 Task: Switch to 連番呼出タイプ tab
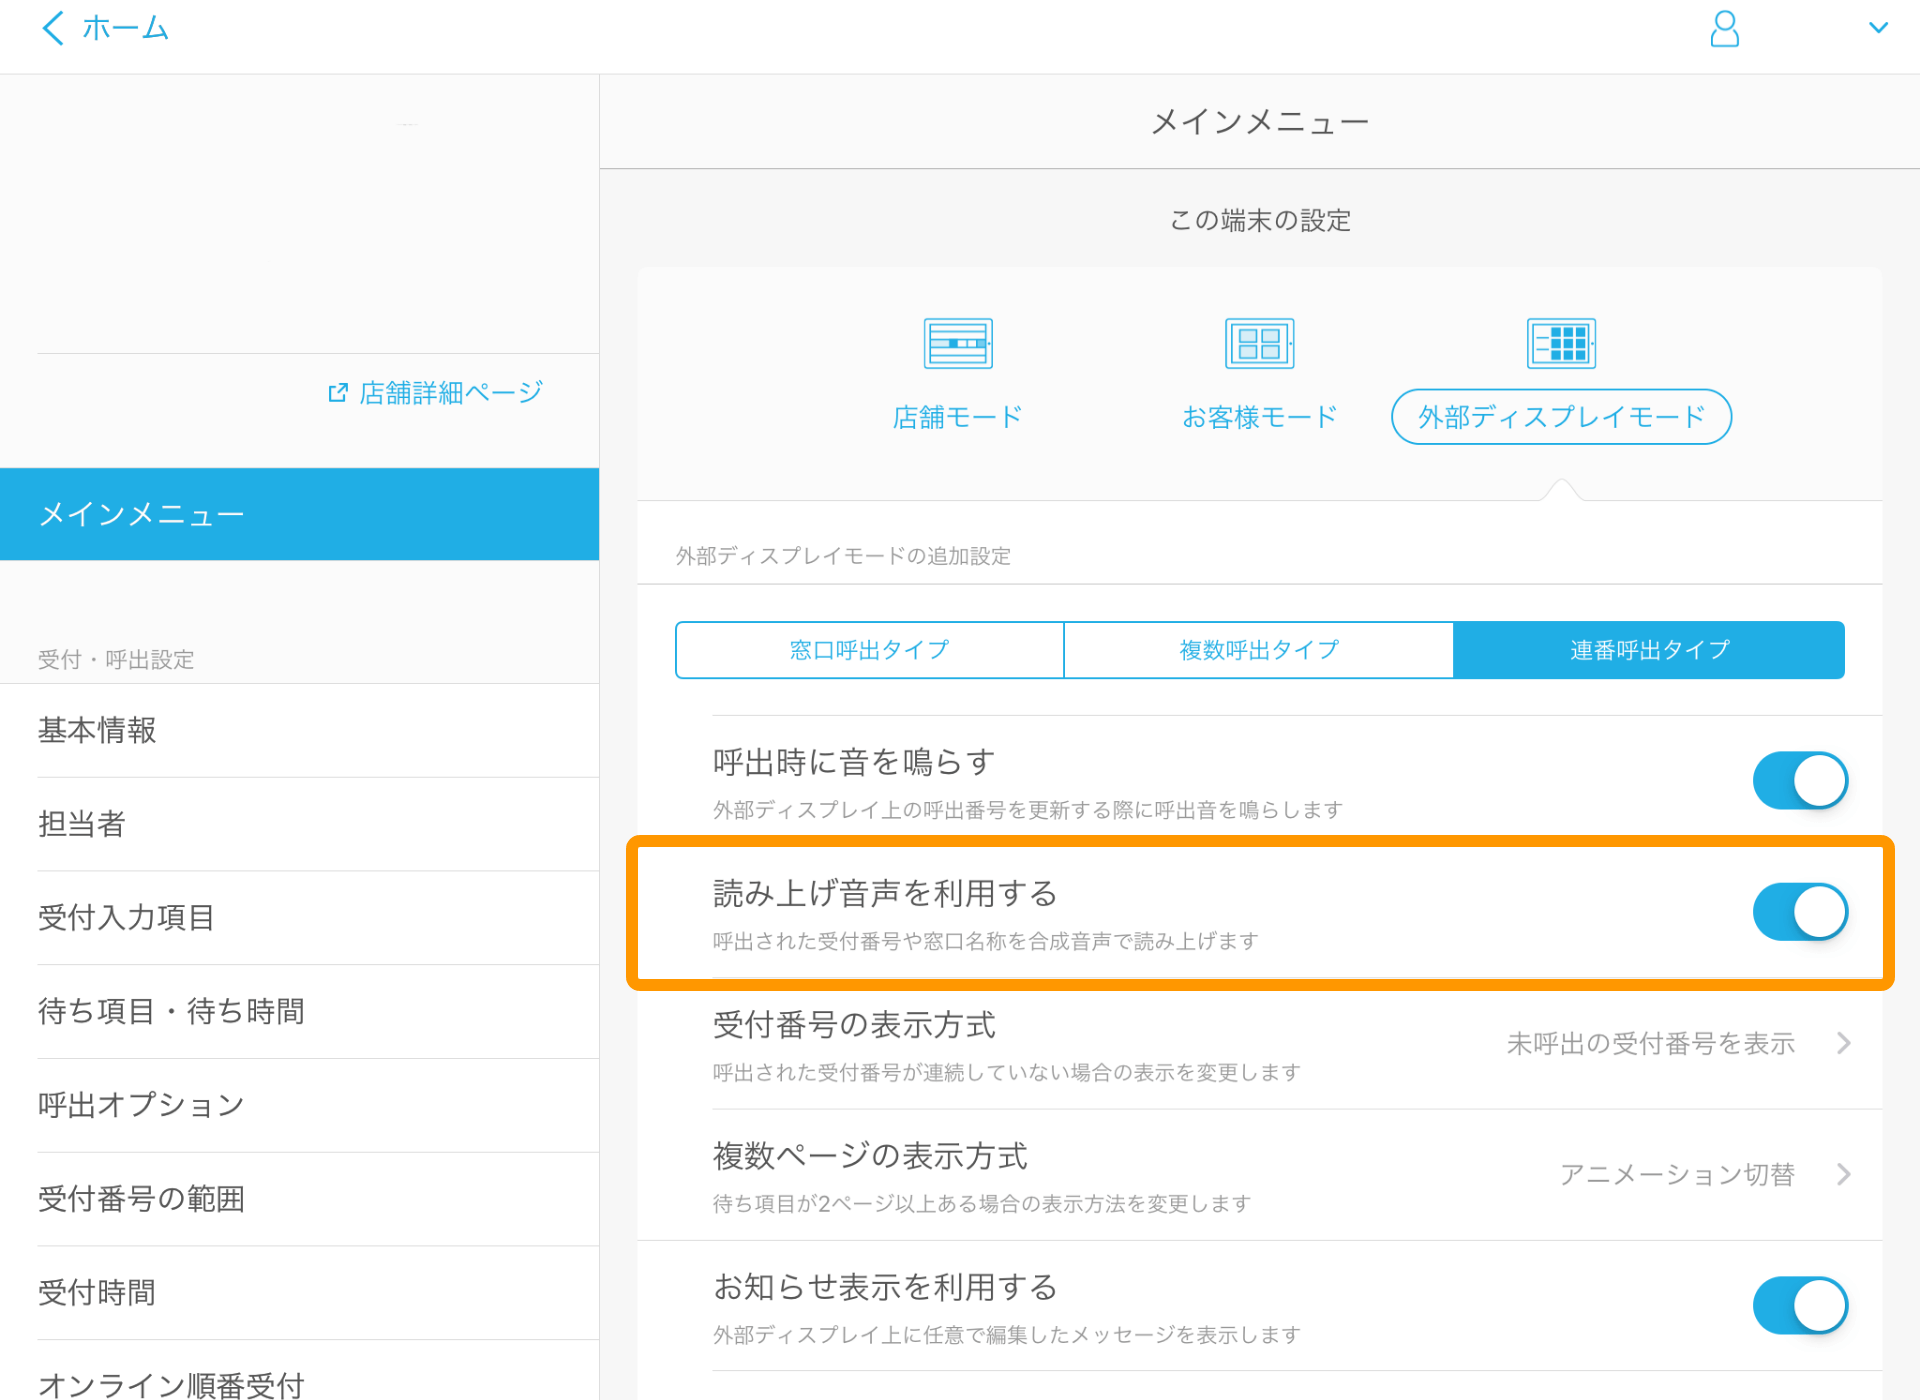1649,650
